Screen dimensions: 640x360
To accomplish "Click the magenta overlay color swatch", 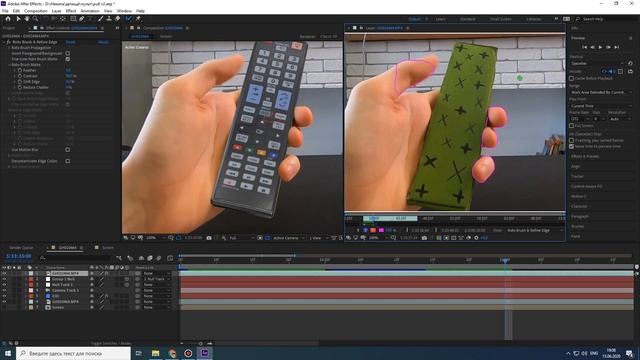I will pyautogui.click(x=381, y=230).
